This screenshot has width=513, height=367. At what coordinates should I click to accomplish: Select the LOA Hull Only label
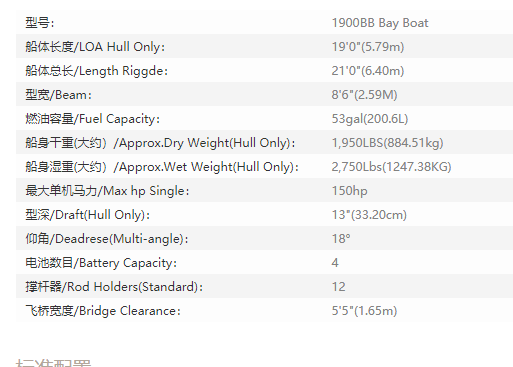pos(95,47)
